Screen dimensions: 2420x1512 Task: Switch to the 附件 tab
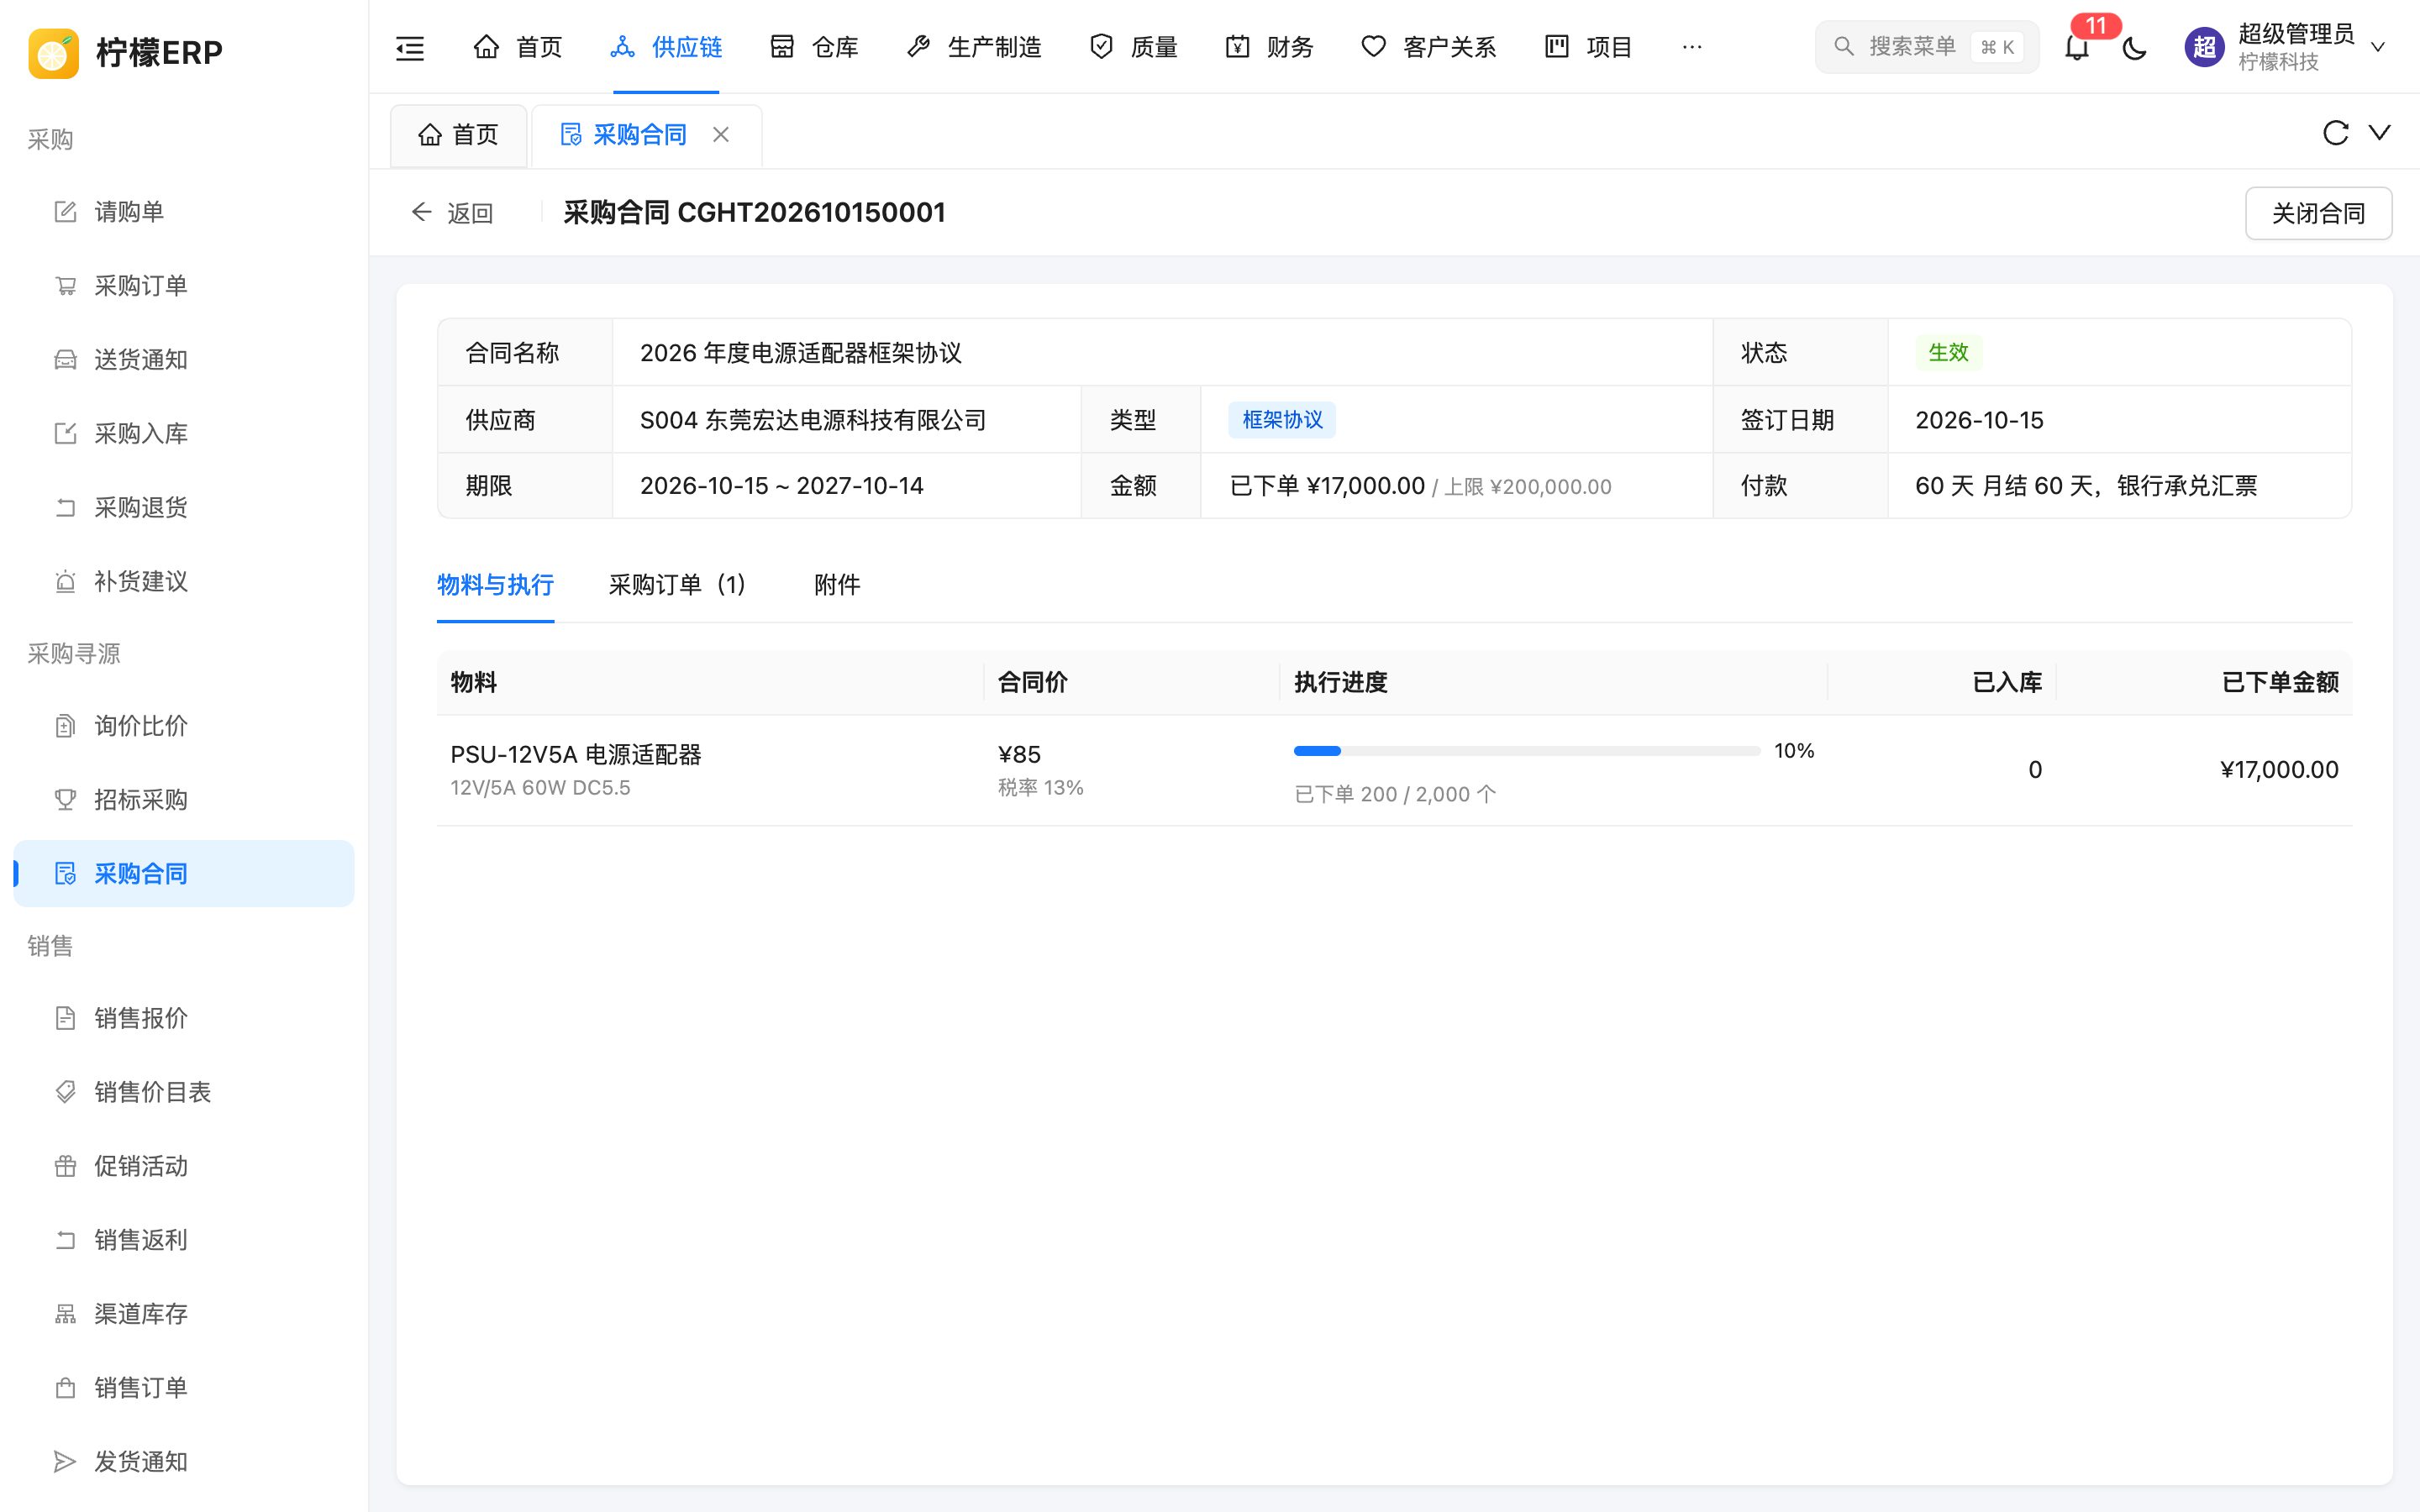[837, 585]
